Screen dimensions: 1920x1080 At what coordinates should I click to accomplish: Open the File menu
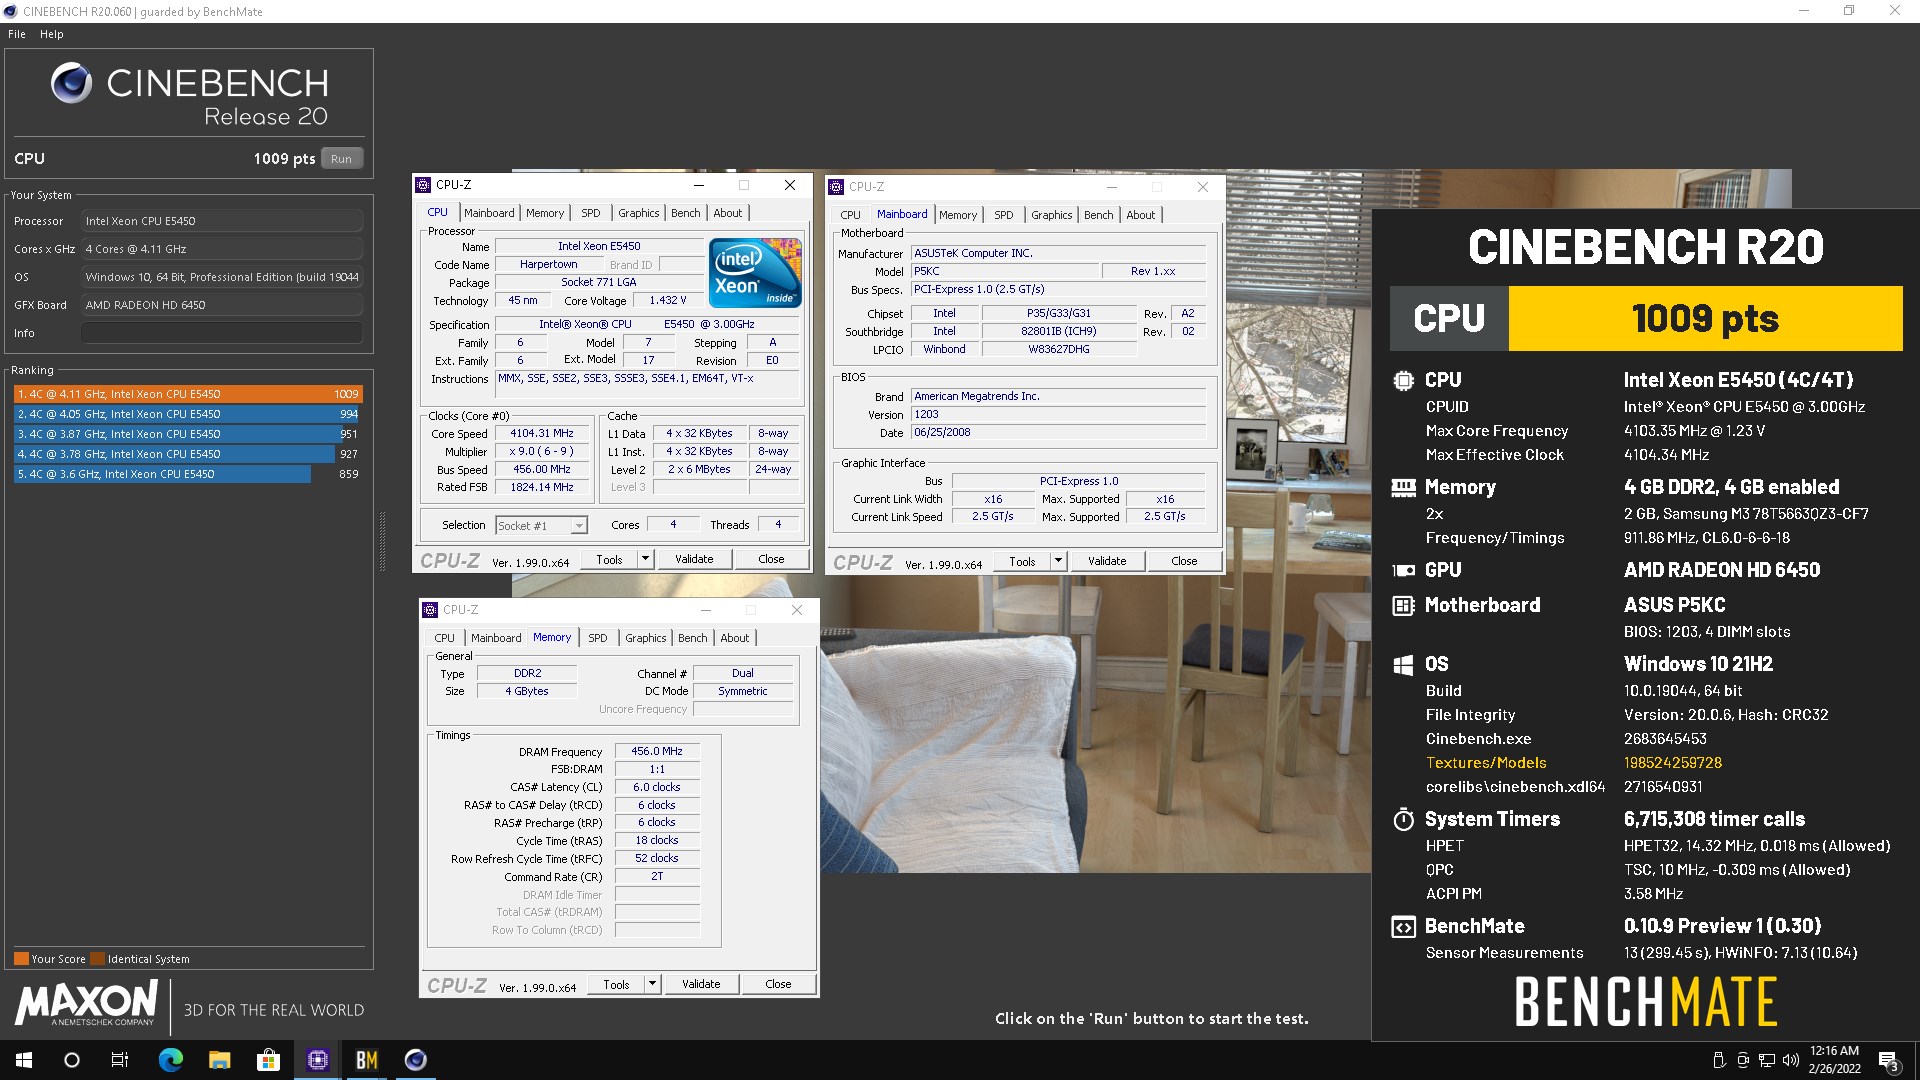click(17, 34)
